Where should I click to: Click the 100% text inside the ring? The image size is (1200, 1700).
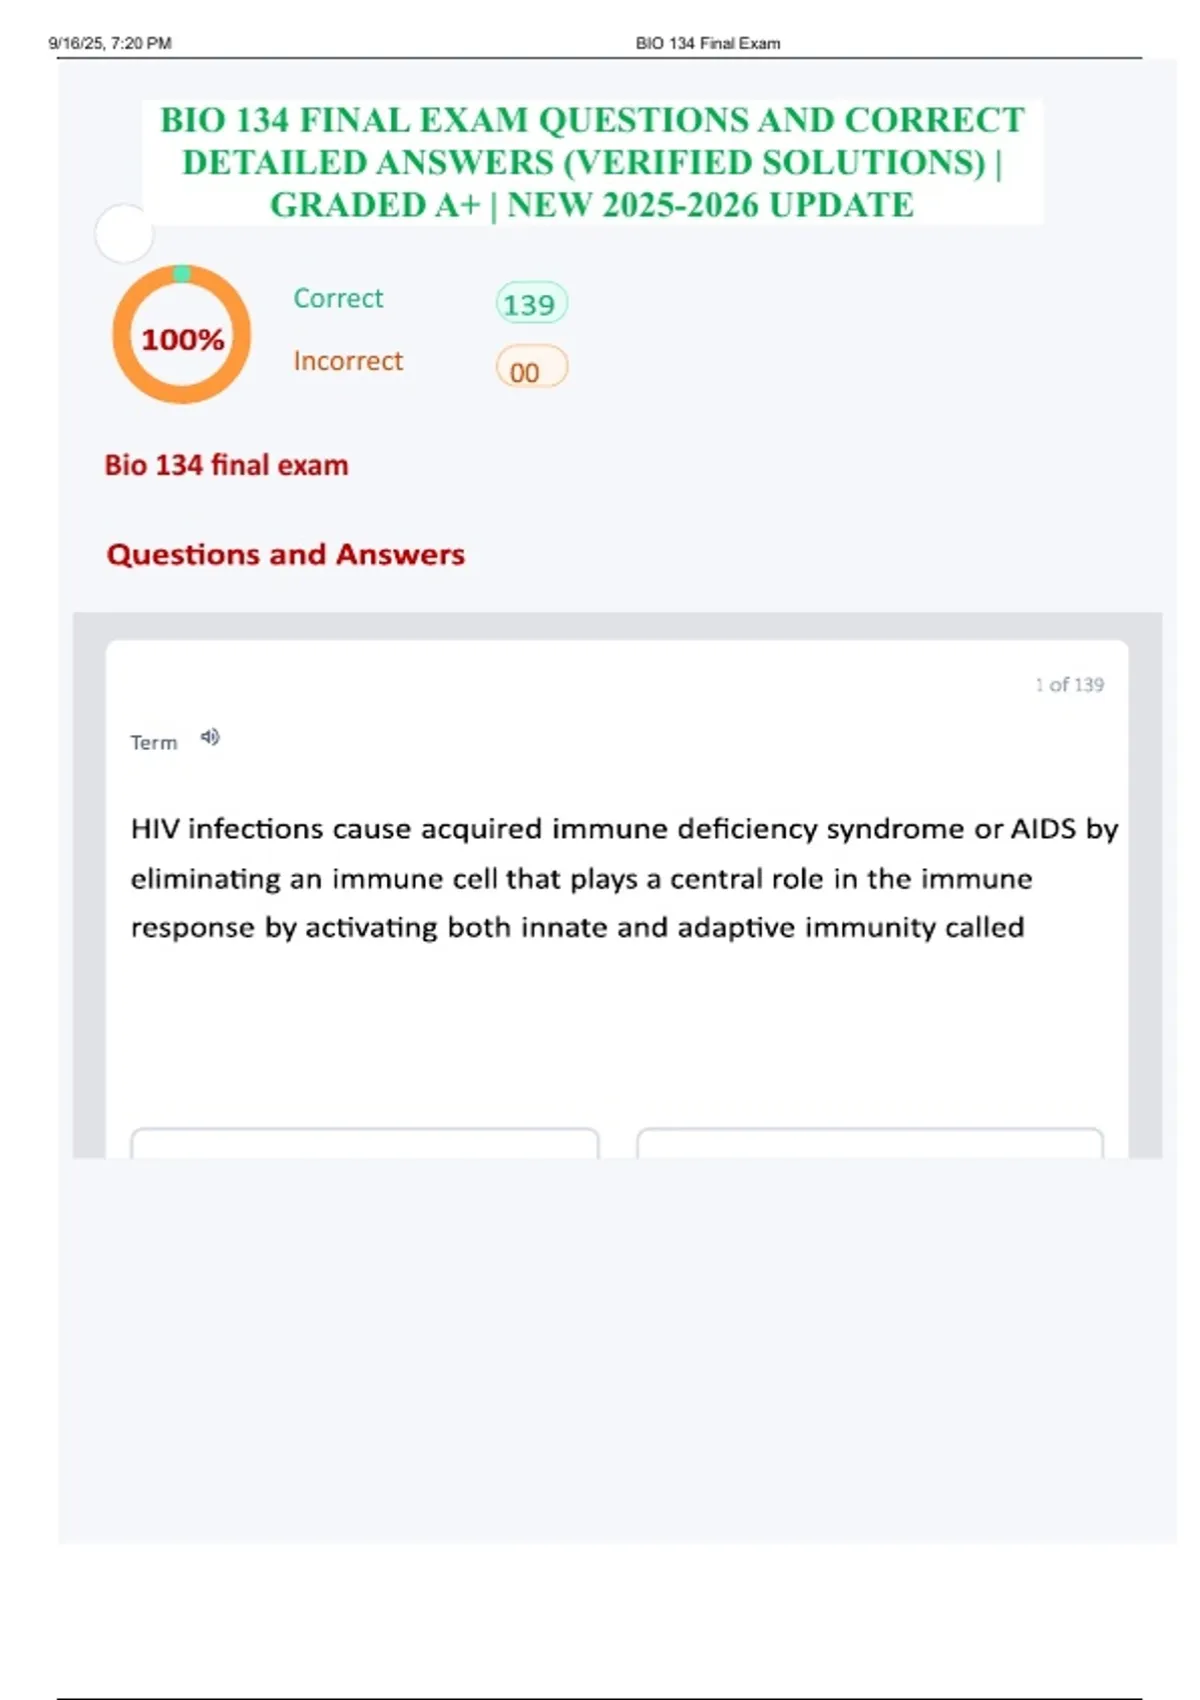pos(182,340)
